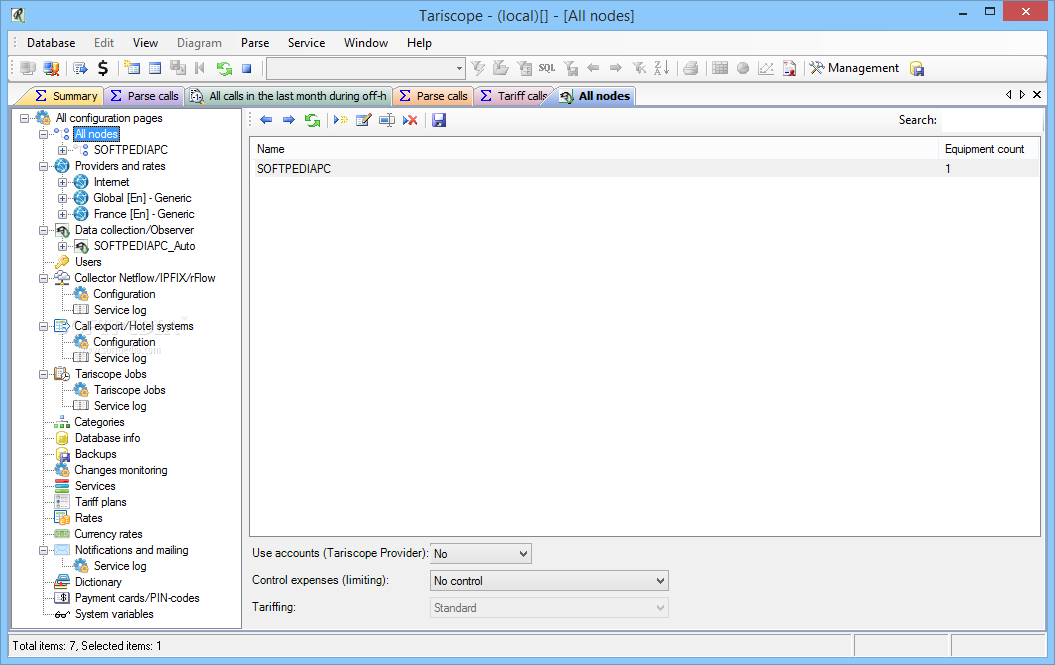Expand the Global [En] - Generic node
The image size is (1055, 665).
63,198
